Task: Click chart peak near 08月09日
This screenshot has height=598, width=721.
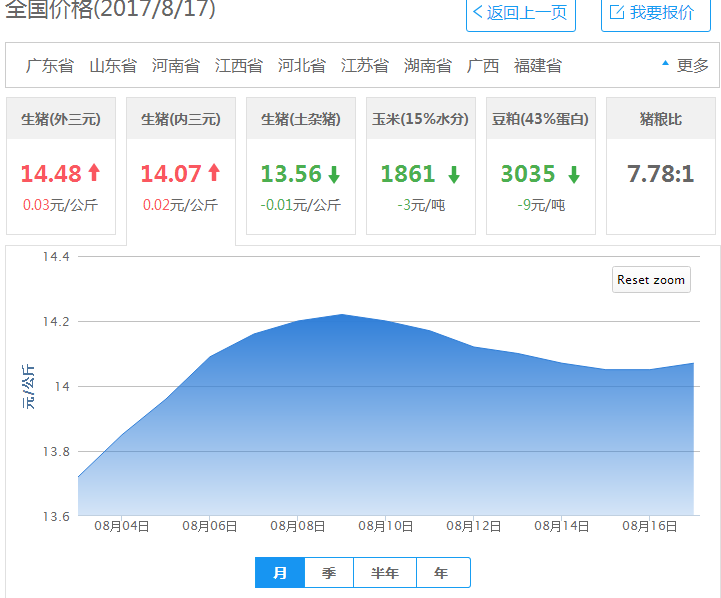Action: [x=342, y=315]
